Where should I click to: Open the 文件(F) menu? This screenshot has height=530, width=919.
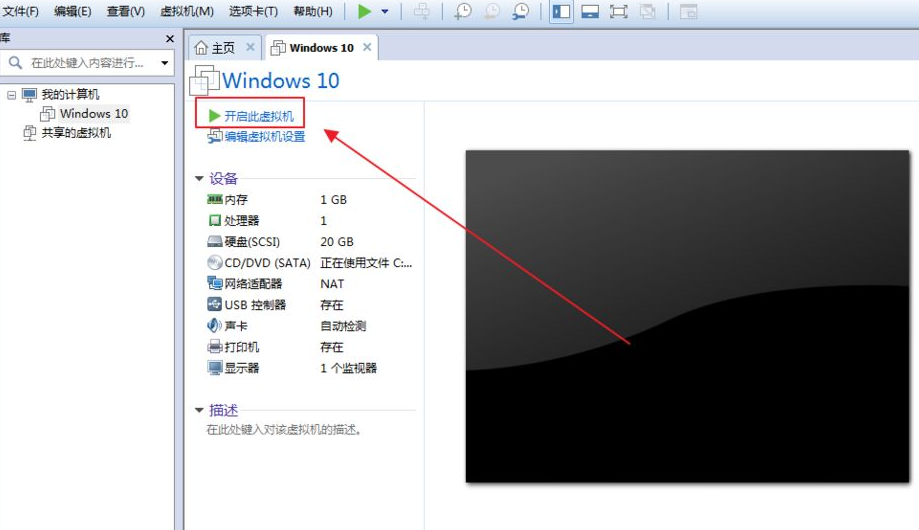(x=20, y=12)
